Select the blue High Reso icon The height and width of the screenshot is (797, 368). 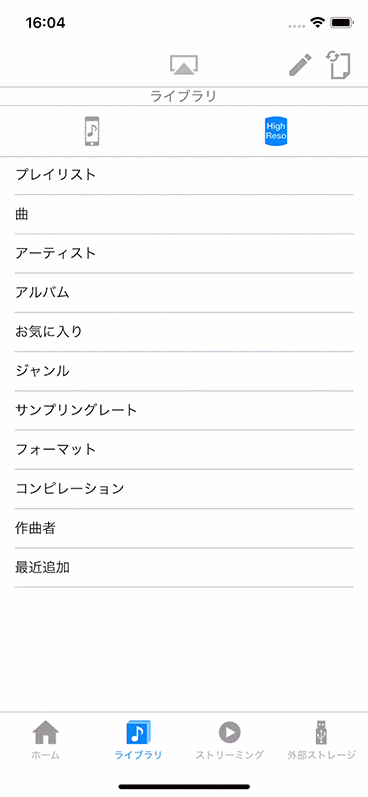(x=276, y=132)
